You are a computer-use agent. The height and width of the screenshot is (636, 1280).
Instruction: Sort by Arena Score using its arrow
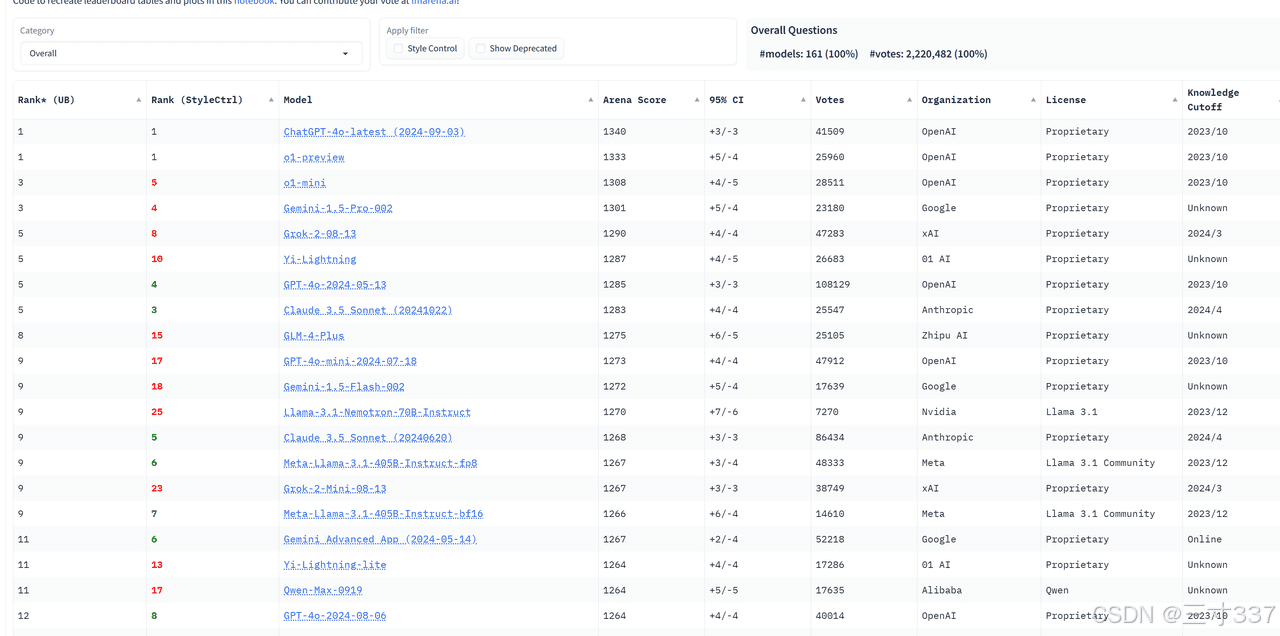696,100
